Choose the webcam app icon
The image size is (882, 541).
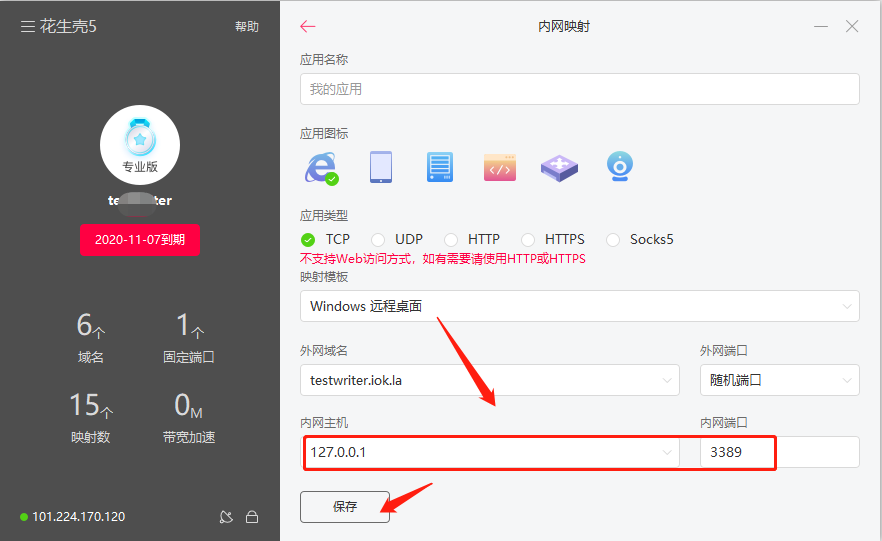[620, 166]
